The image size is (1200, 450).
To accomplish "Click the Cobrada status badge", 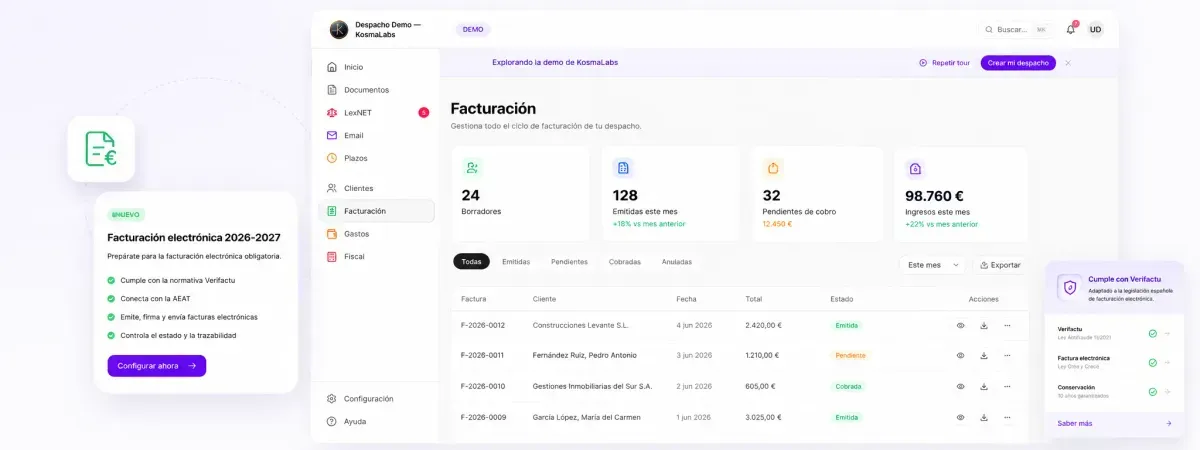I will [849, 386].
